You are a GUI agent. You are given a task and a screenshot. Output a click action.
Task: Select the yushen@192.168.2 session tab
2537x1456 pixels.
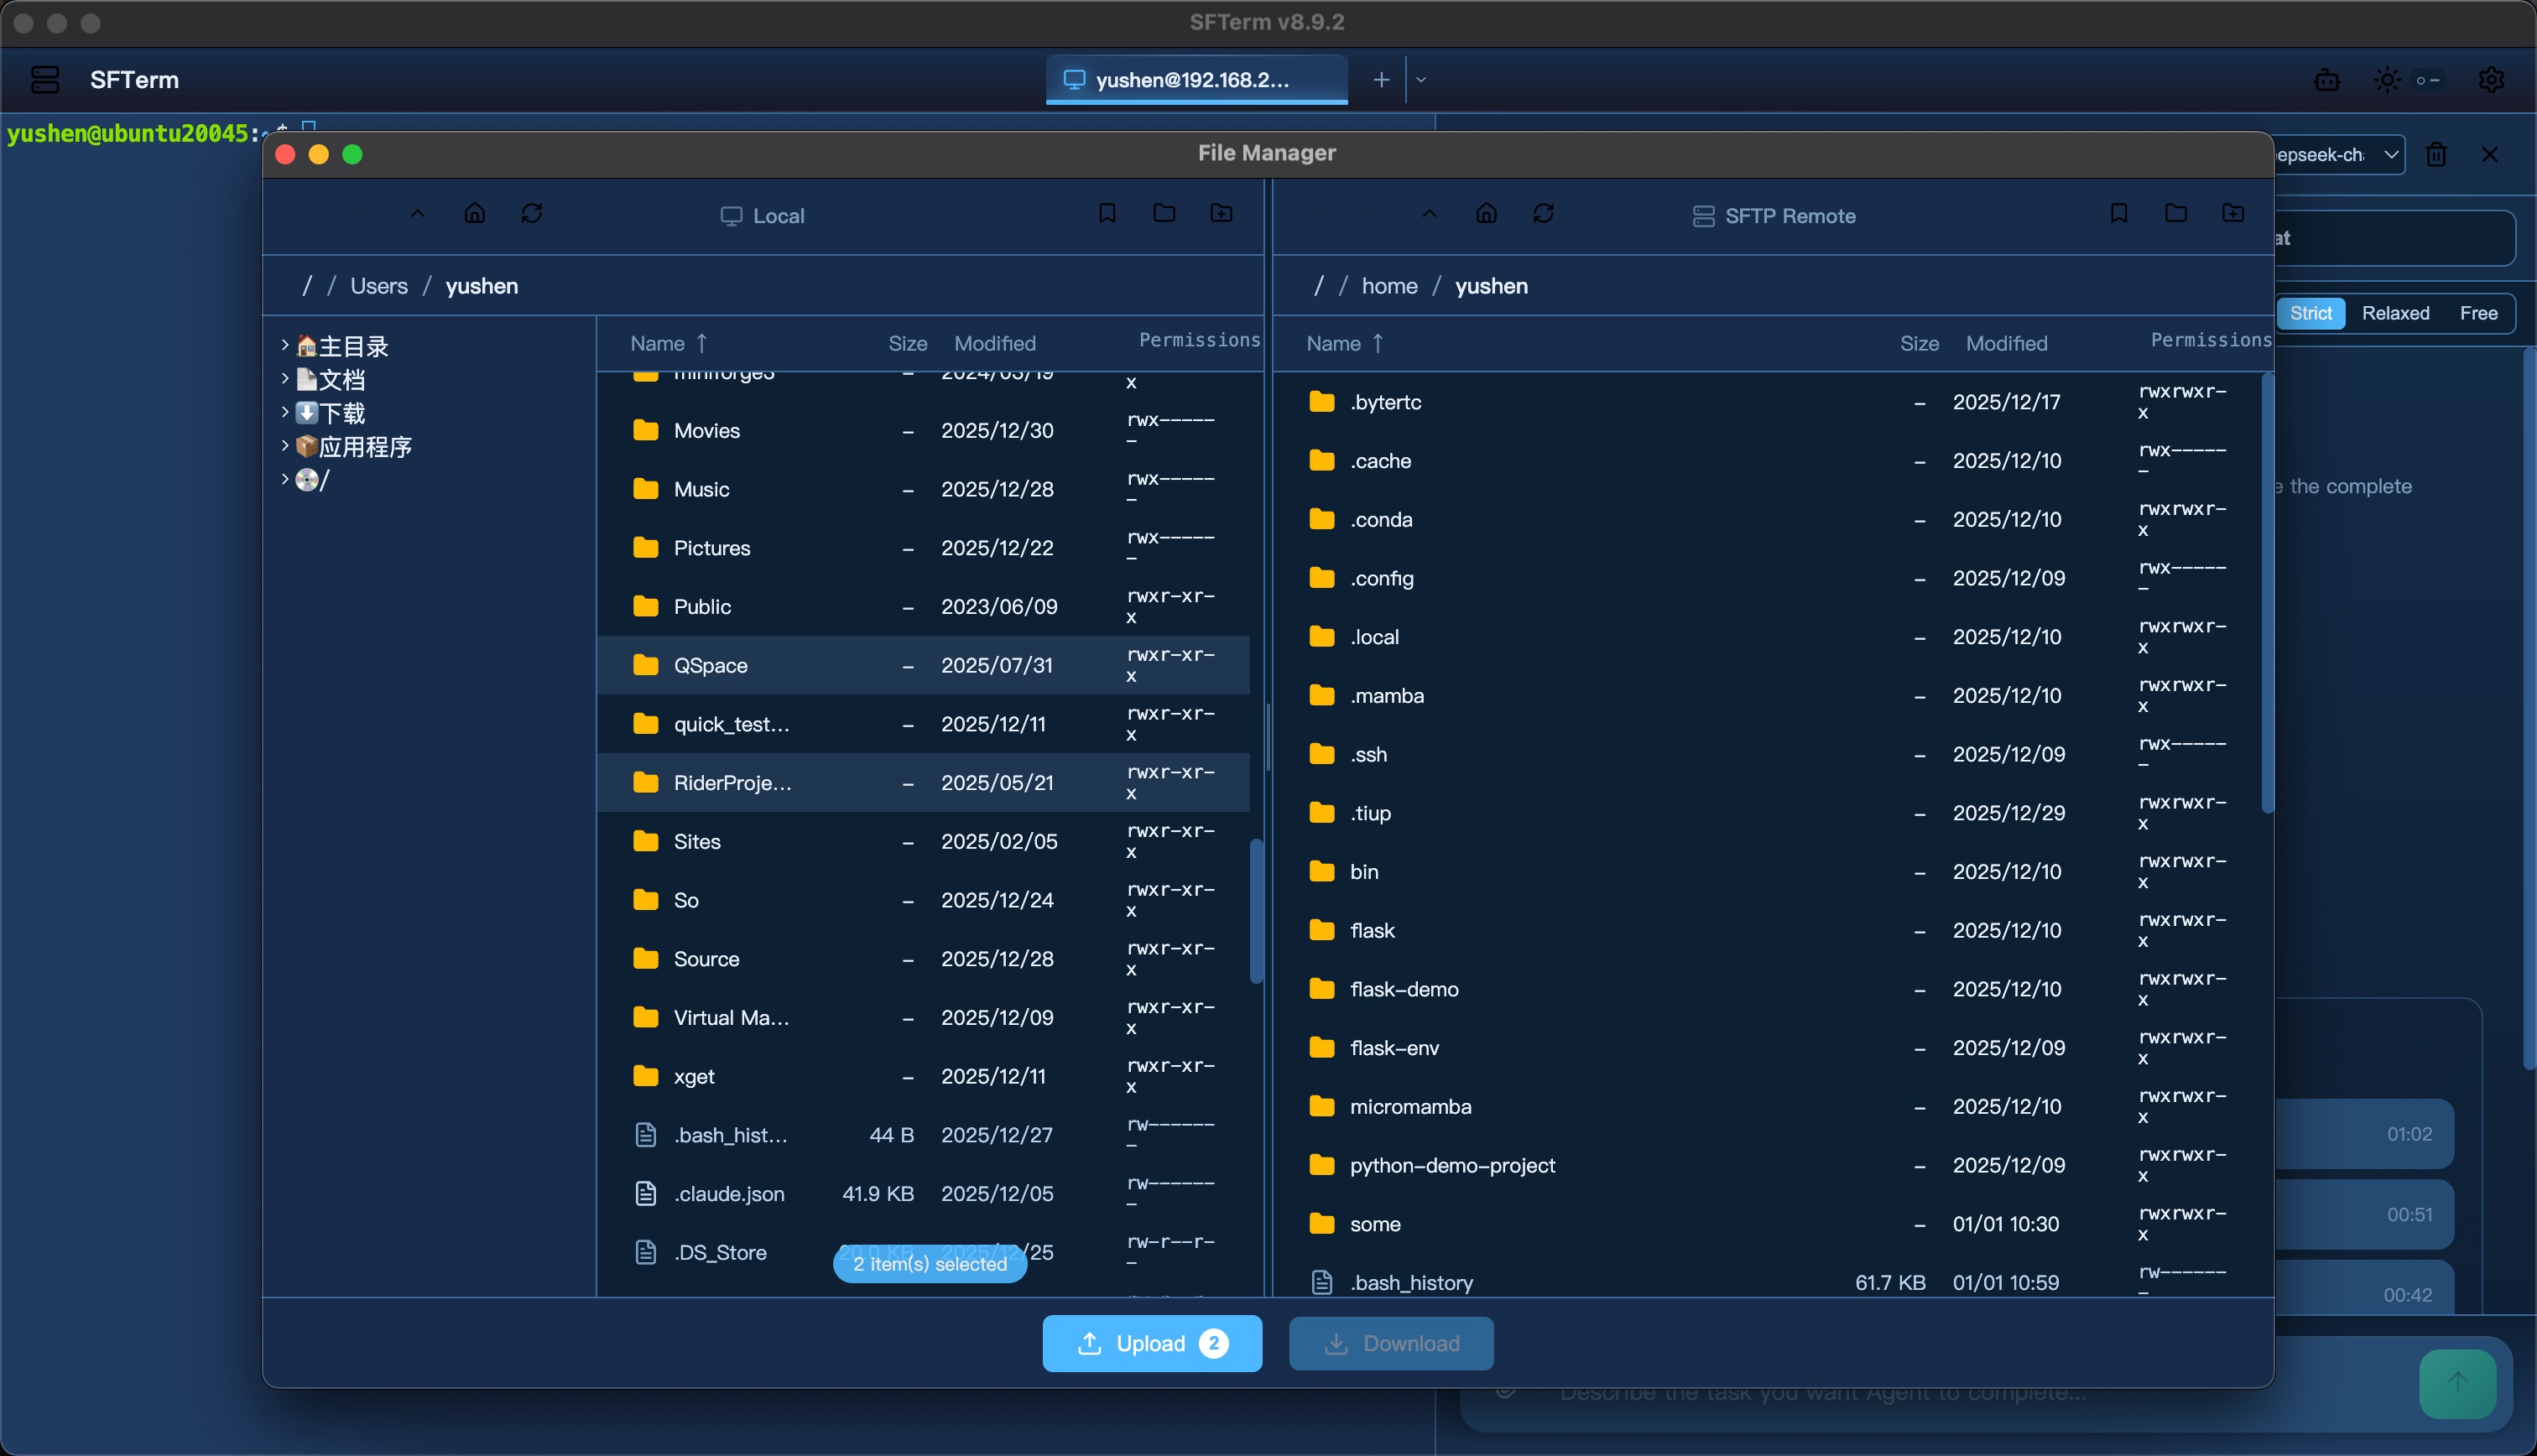(x=1195, y=80)
